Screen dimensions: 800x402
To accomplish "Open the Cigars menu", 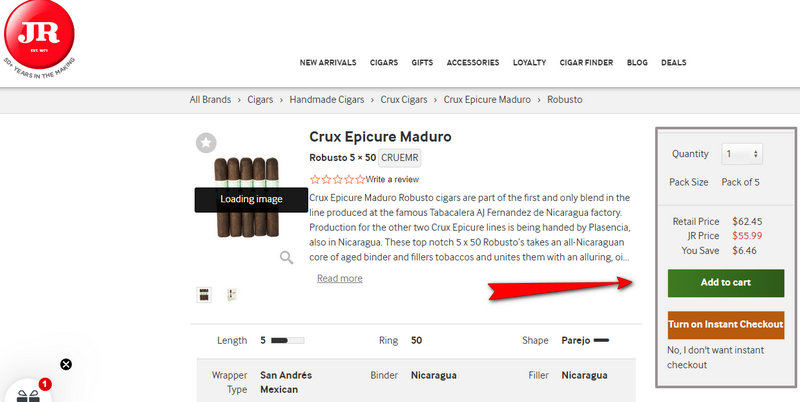I will coord(384,63).
